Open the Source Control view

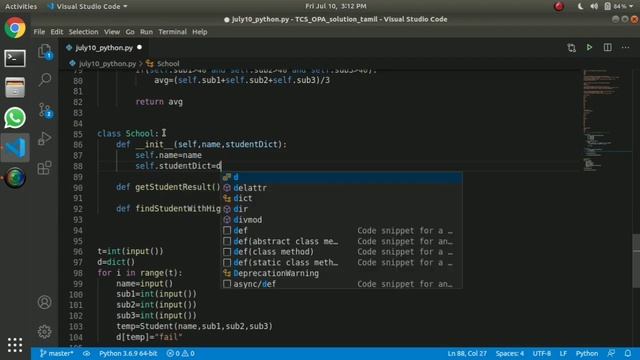click(45, 110)
